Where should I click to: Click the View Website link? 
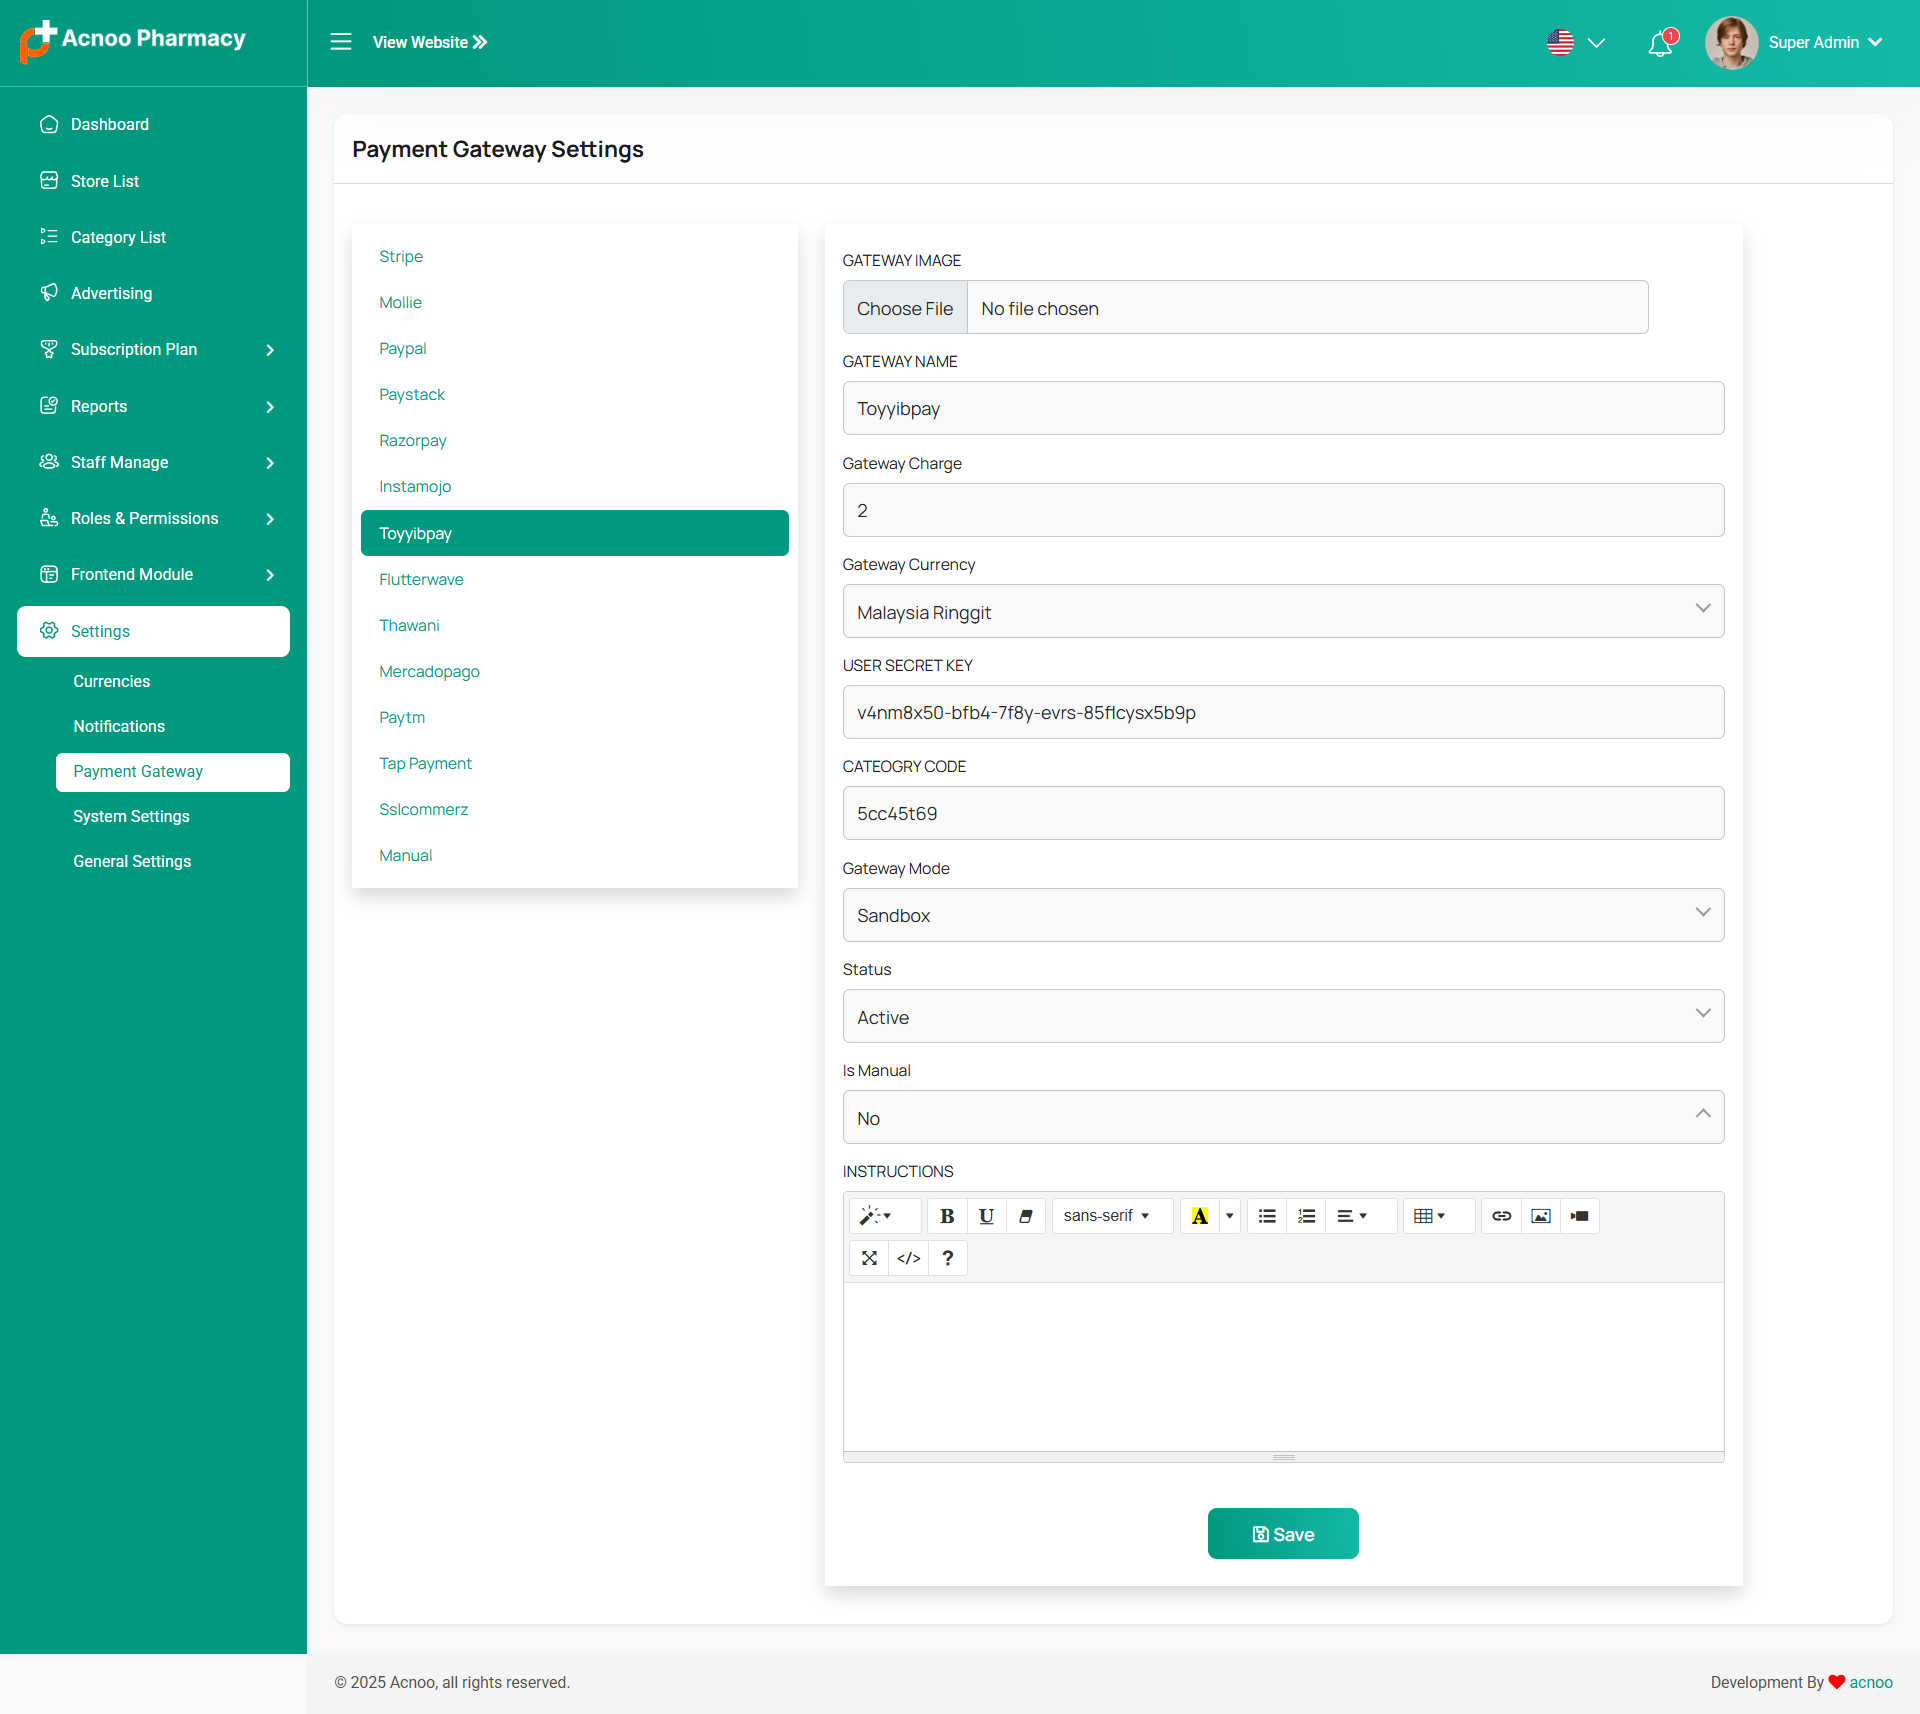(x=430, y=42)
